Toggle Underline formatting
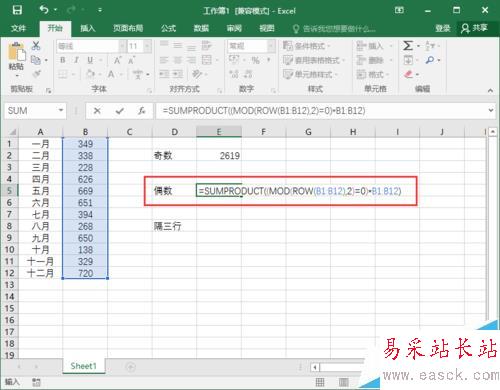500x390 pixels. click(90, 60)
